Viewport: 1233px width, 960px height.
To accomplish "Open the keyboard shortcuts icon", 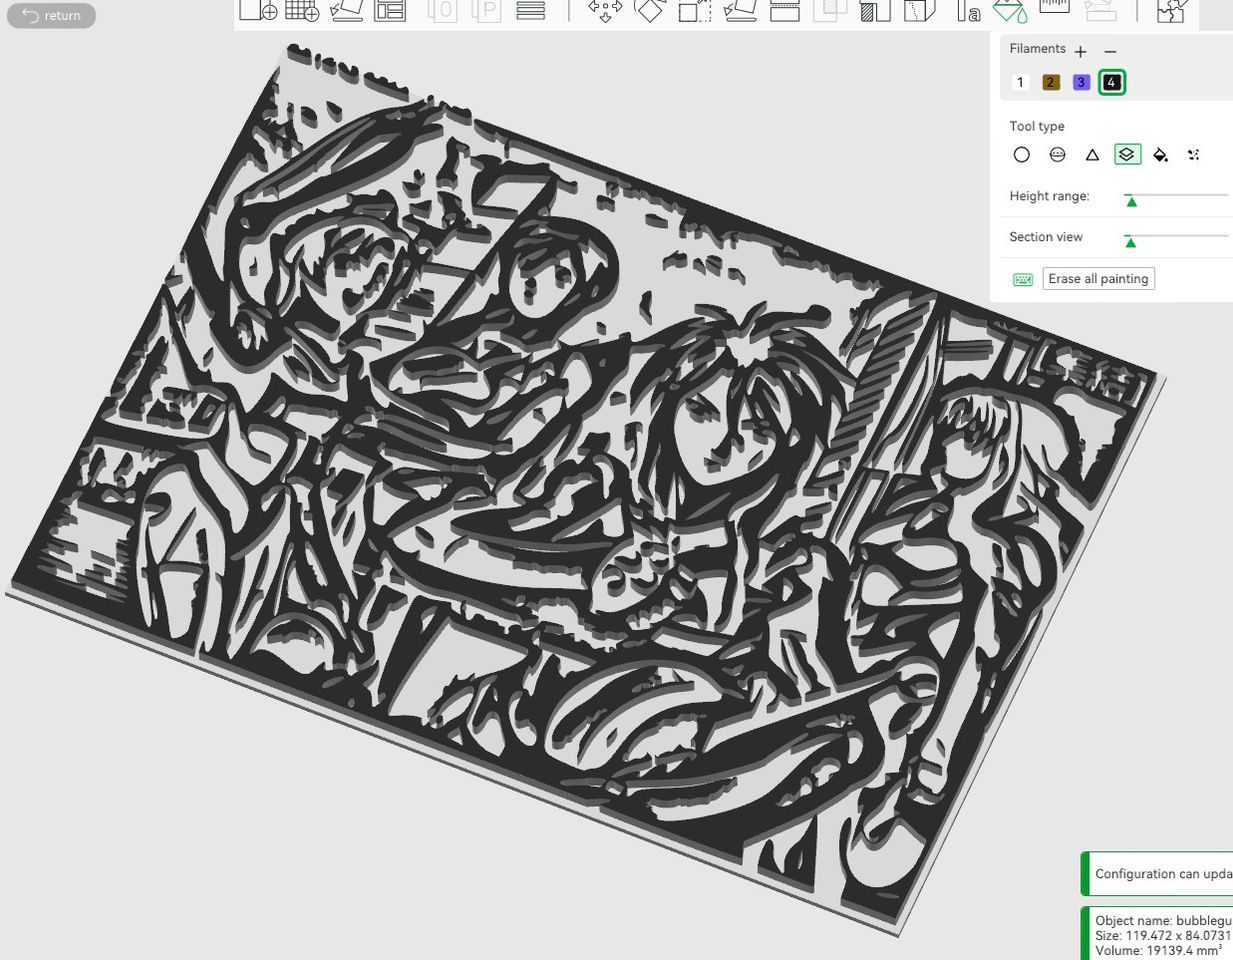I will point(1022,279).
